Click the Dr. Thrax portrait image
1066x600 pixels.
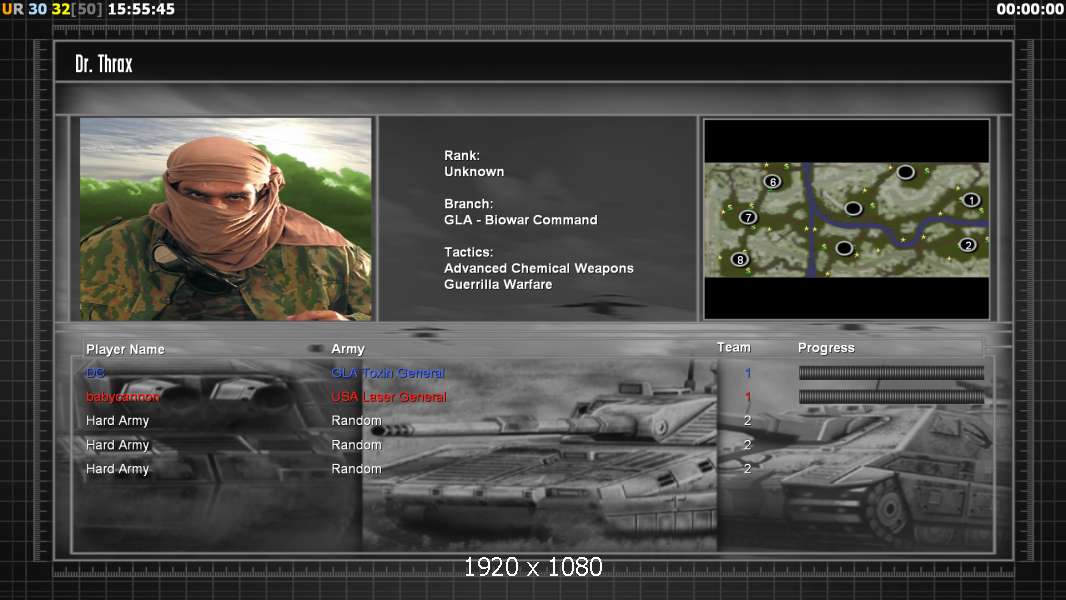[x=226, y=219]
